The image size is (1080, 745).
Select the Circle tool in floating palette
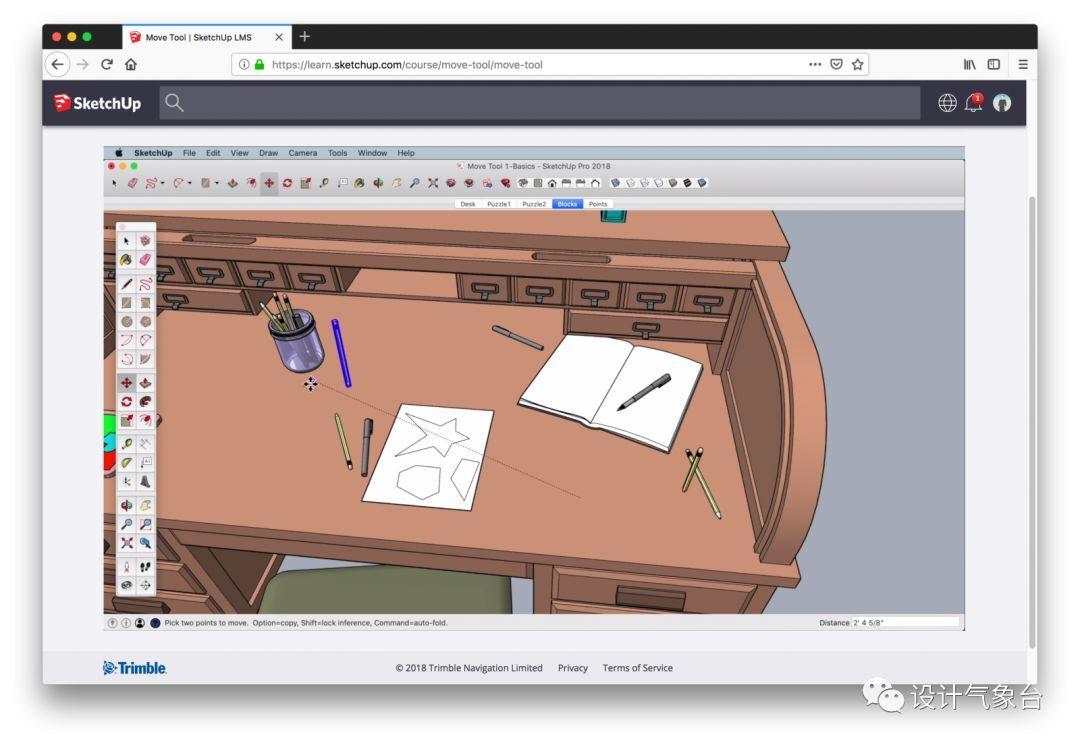[127, 322]
